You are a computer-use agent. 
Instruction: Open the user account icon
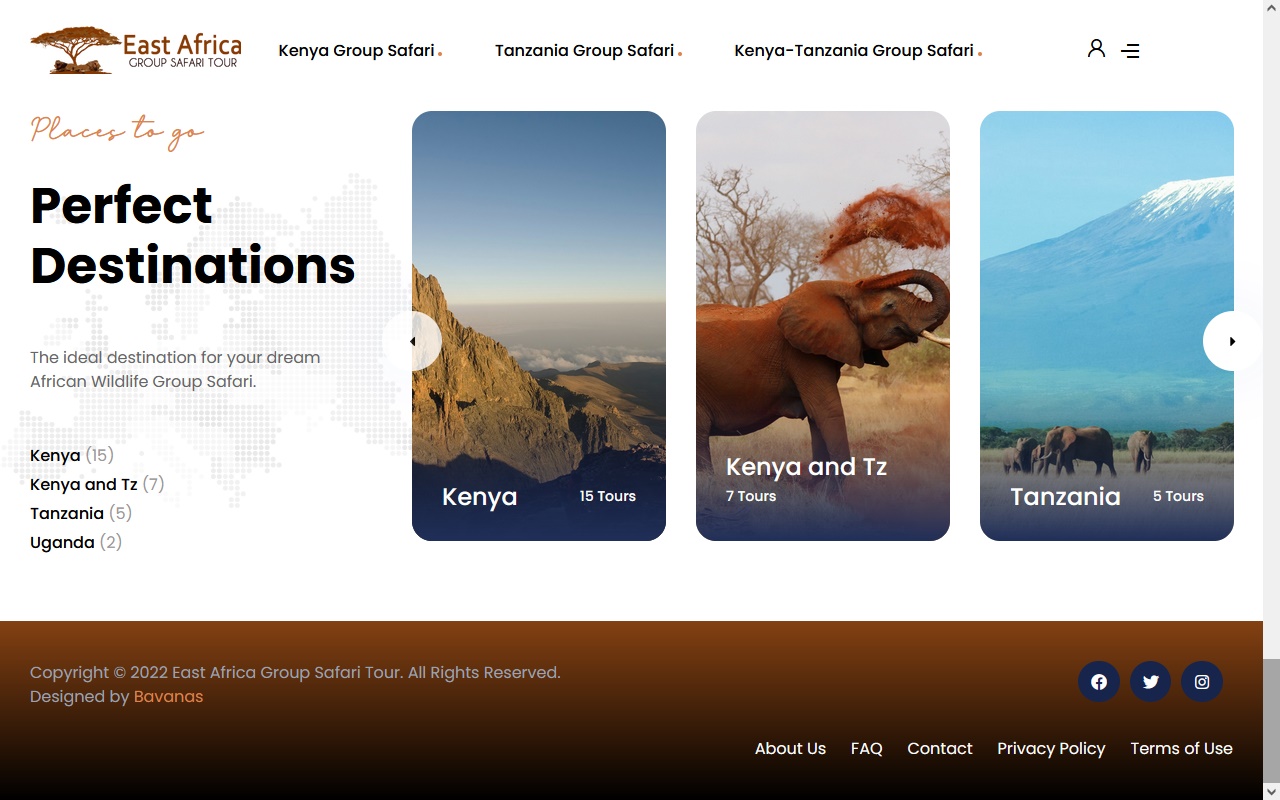tap(1096, 49)
